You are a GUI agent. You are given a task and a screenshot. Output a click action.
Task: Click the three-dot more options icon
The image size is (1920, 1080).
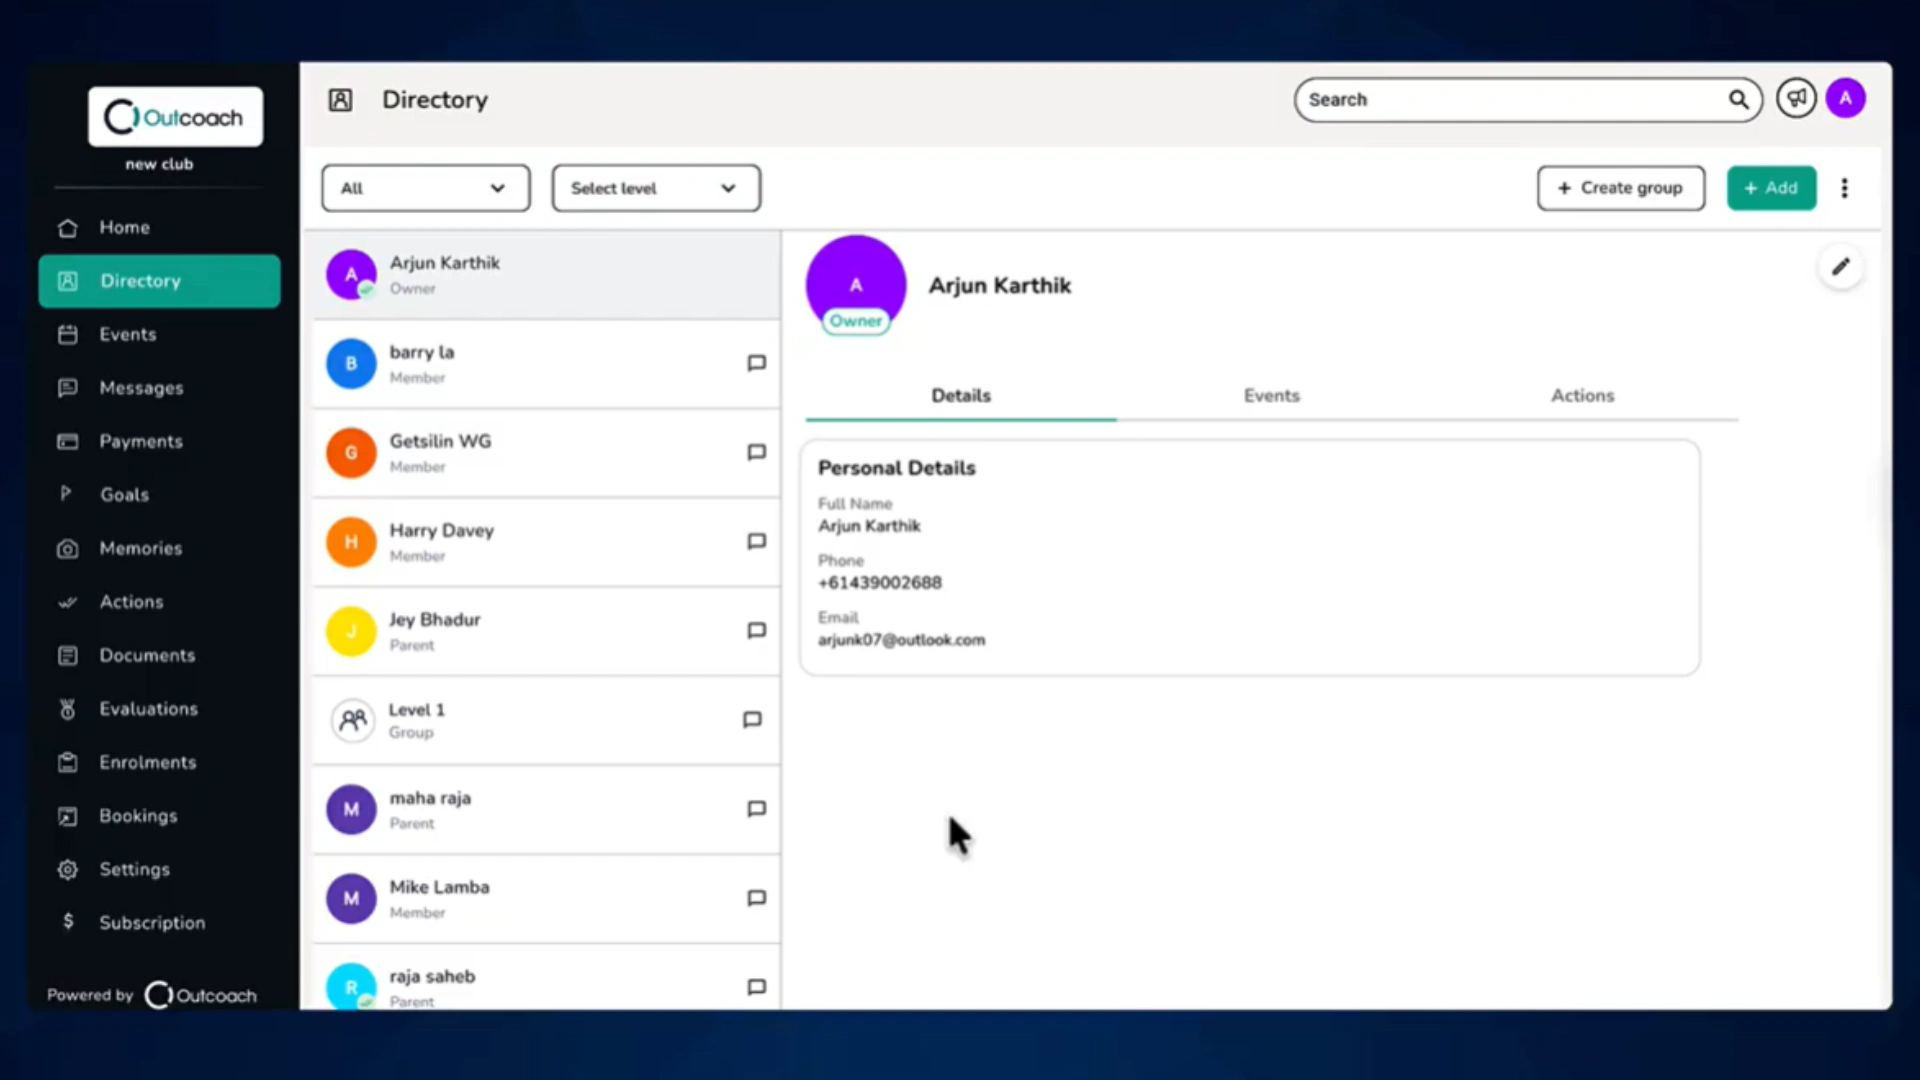point(1844,188)
